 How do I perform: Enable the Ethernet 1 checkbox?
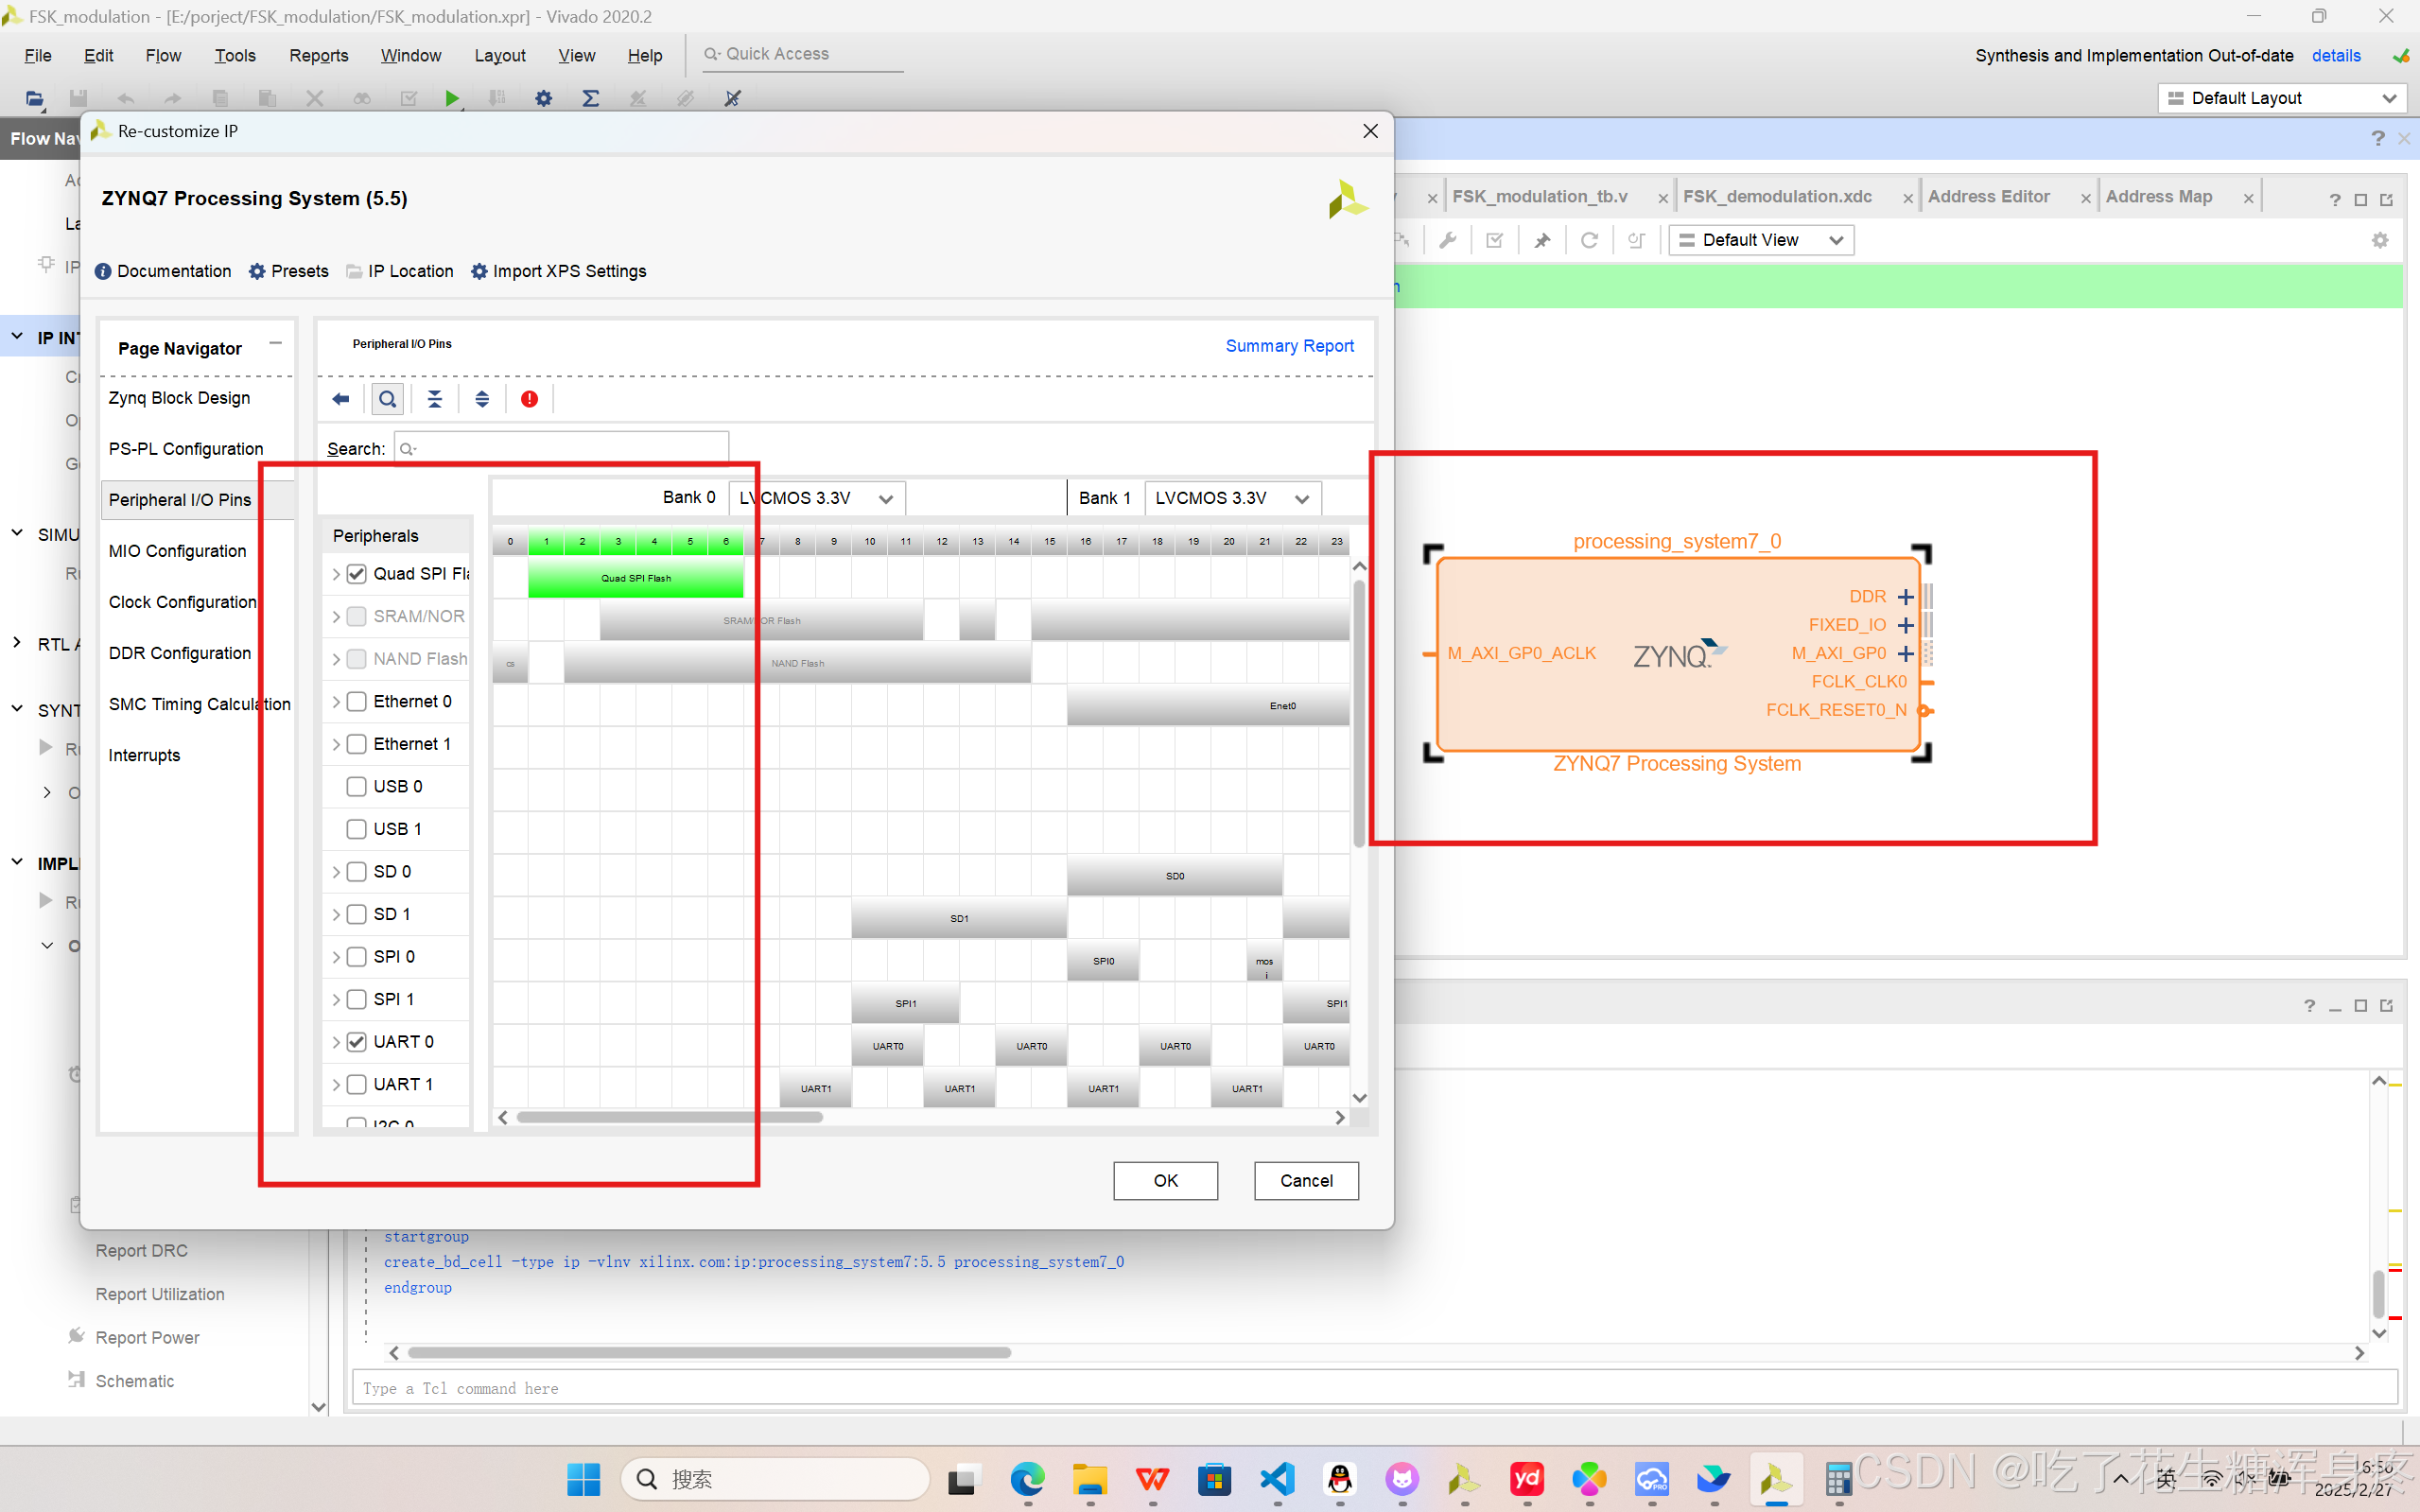pos(357,744)
